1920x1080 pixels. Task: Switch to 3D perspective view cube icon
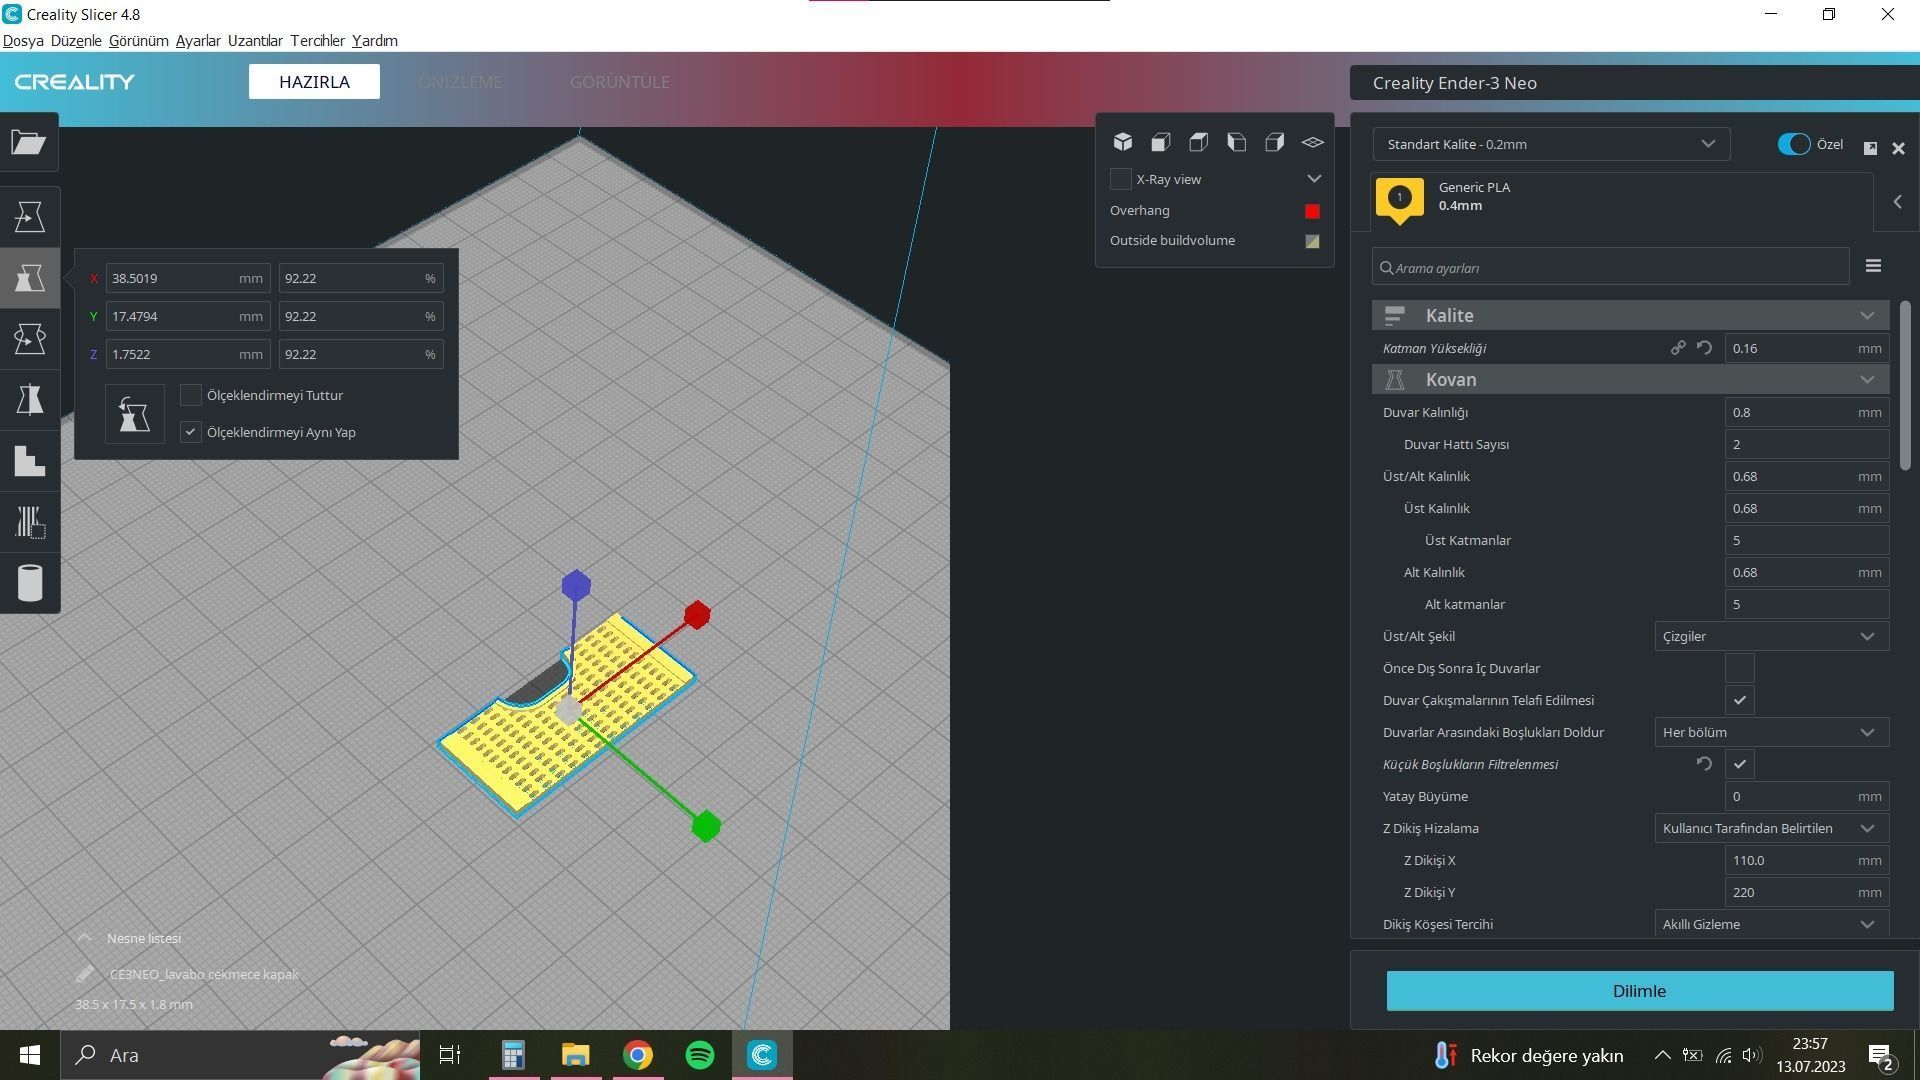coord(1123,142)
